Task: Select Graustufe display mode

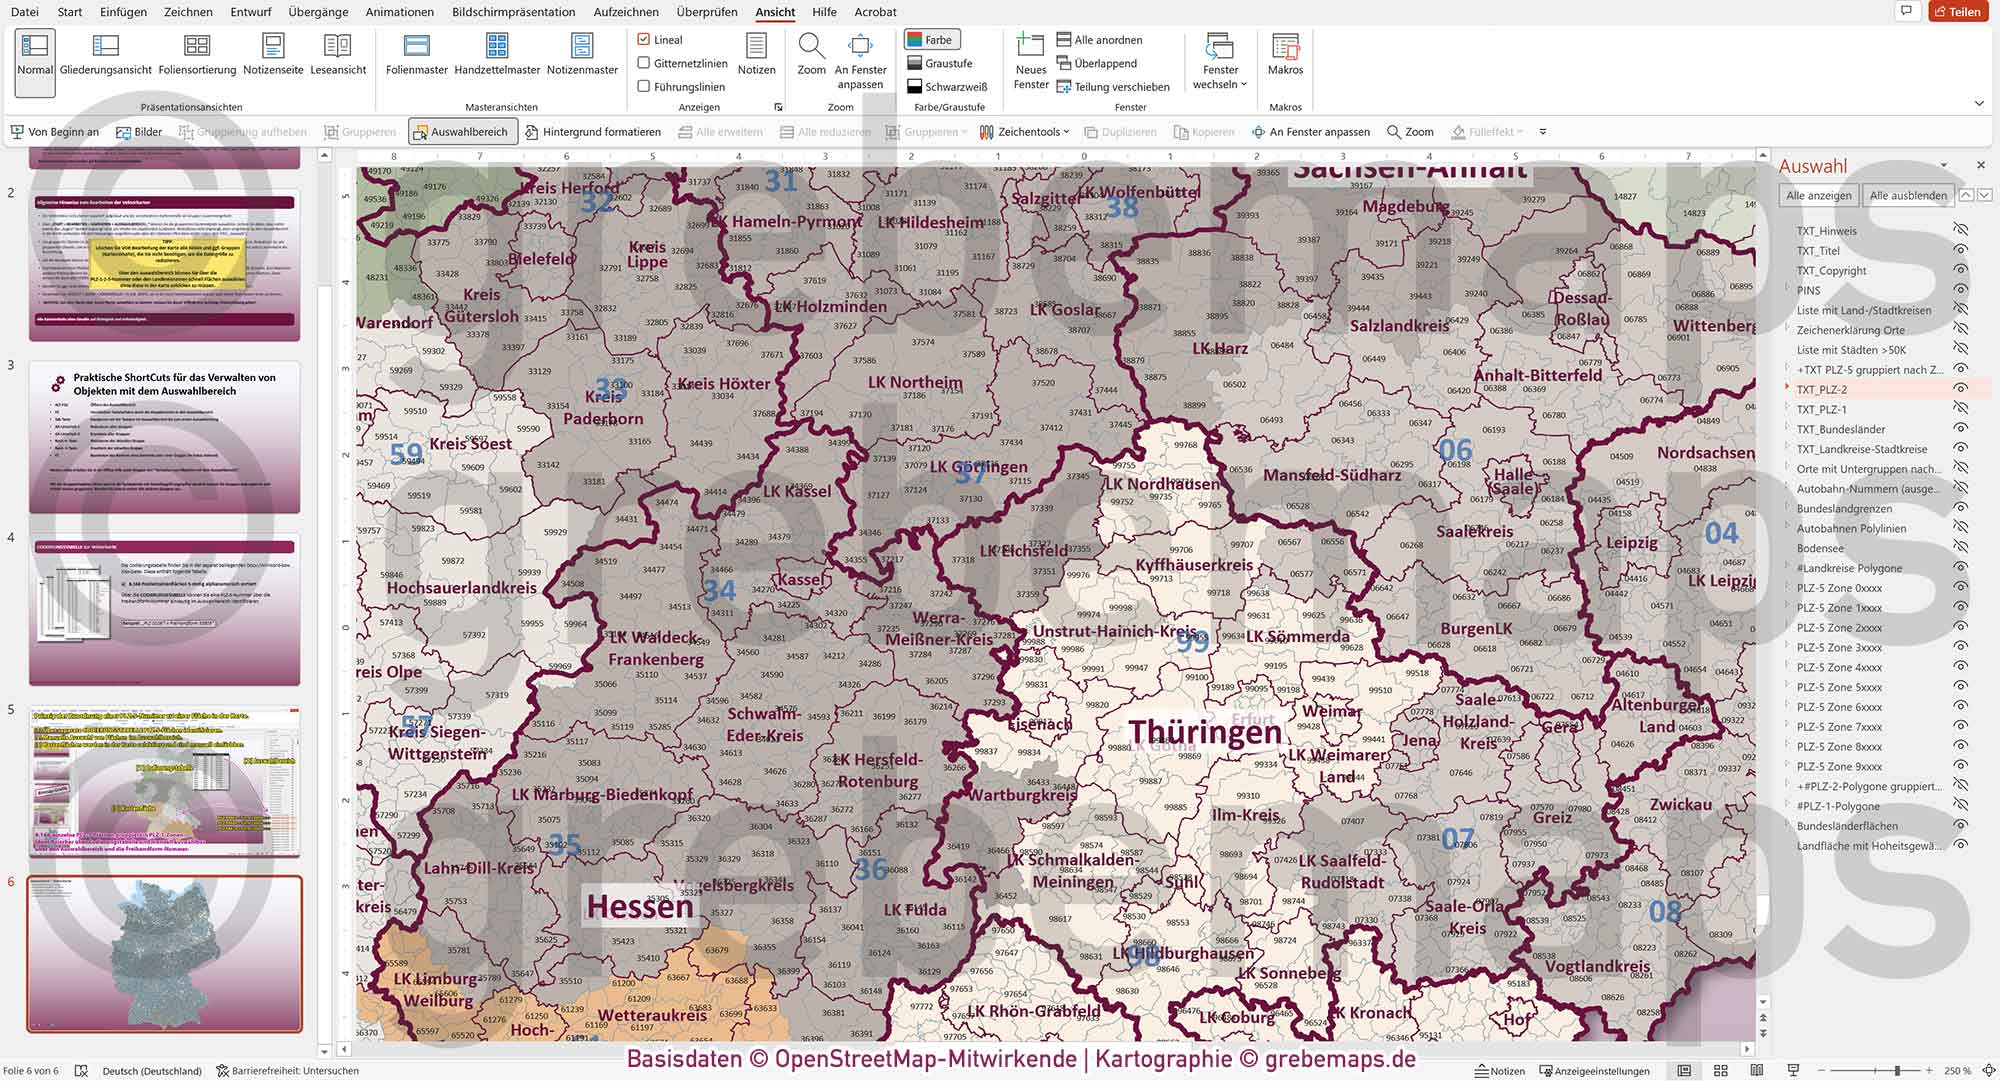Action: (939, 62)
